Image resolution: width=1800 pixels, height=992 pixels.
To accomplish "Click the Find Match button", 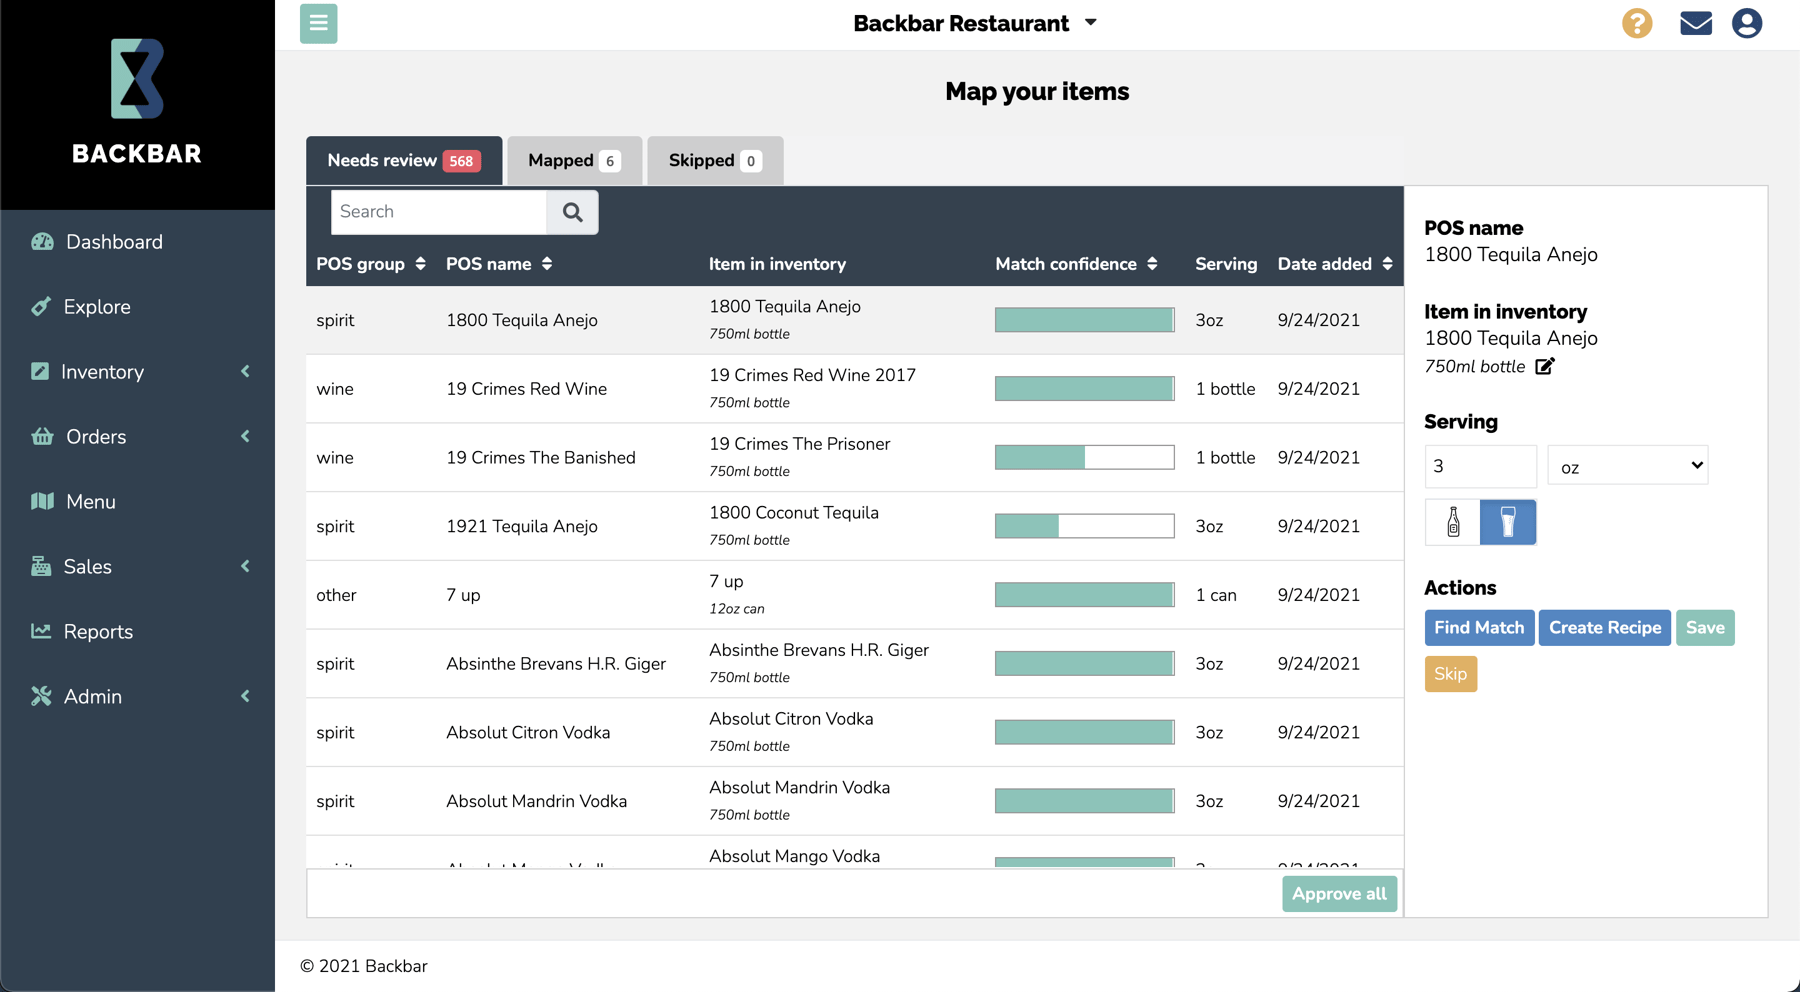I will point(1478,628).
